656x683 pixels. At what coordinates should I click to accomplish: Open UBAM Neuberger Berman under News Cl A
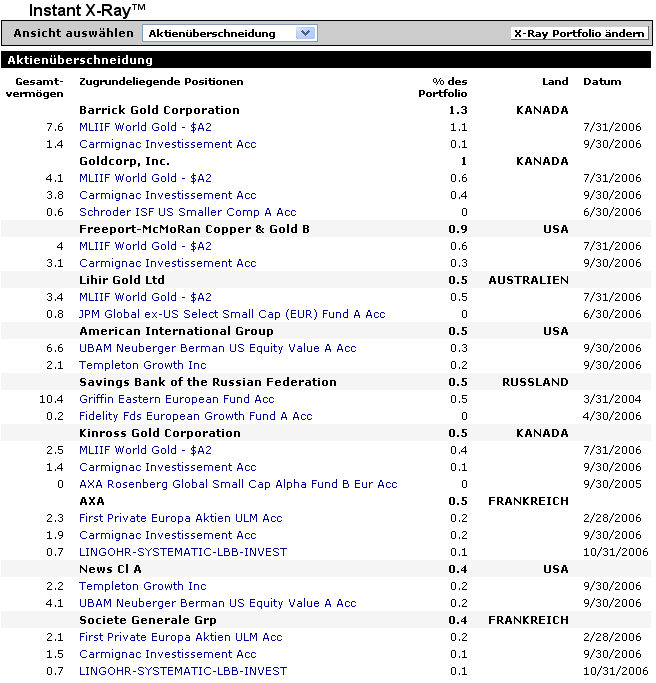(217, 603)
